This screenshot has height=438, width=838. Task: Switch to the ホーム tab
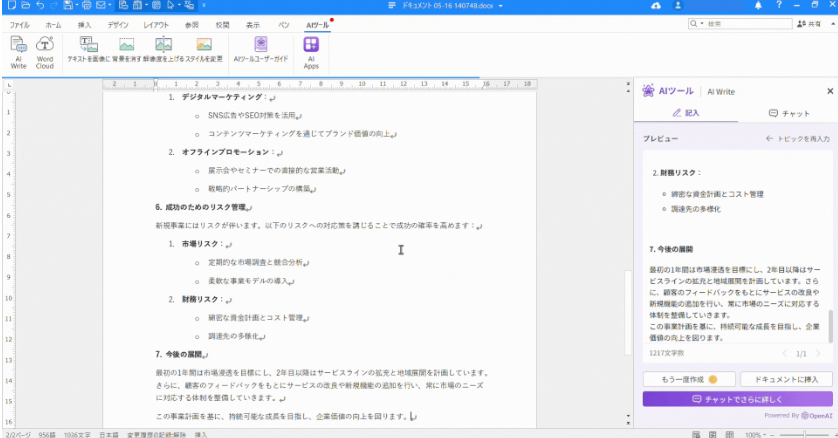(x=53, y=25)
